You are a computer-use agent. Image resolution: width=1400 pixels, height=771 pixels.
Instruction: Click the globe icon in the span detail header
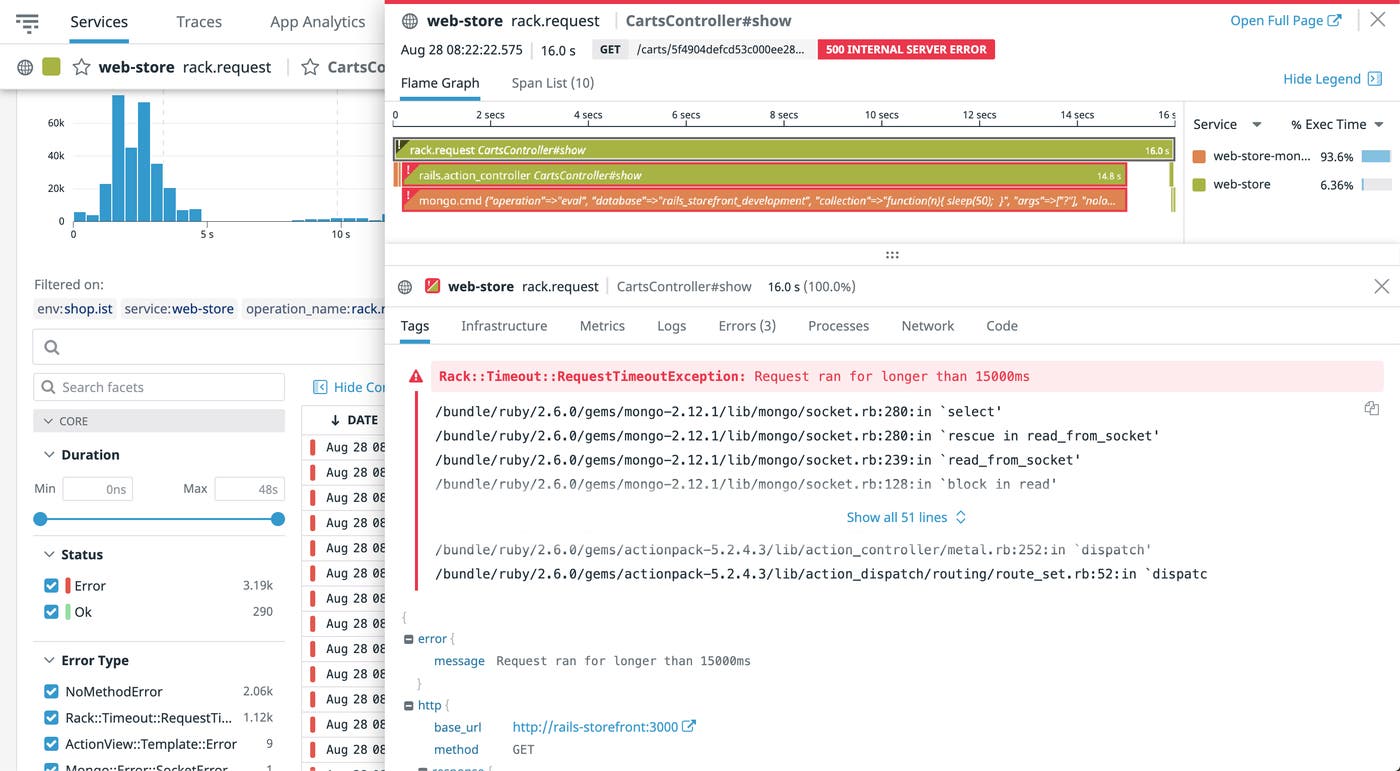pos(404,286)
